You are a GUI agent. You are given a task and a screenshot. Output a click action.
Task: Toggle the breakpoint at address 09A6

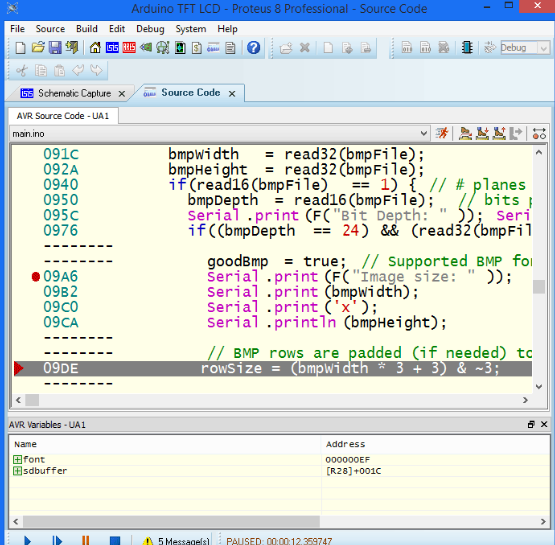35,276
